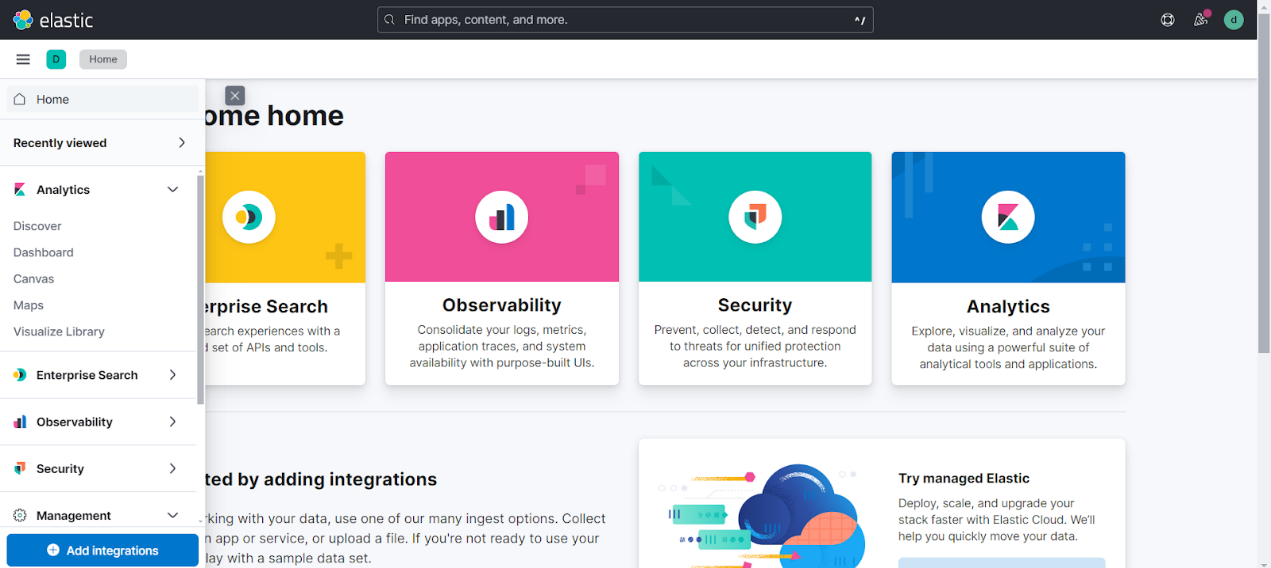Click the Try managed Elastic heading
The image size is (1271, 568).
click(964, 478)
